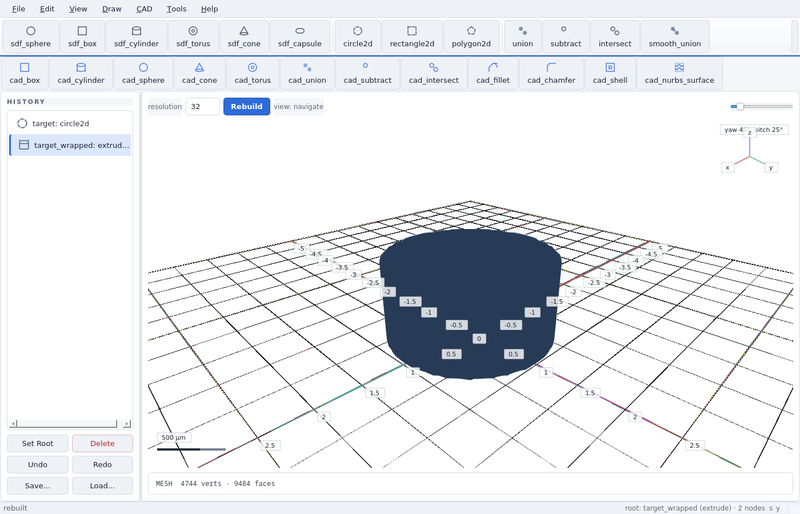Click the y axis gizmo label
This screenshot has height=514, width=800.
pyautogui.click(x=771, y=167)
